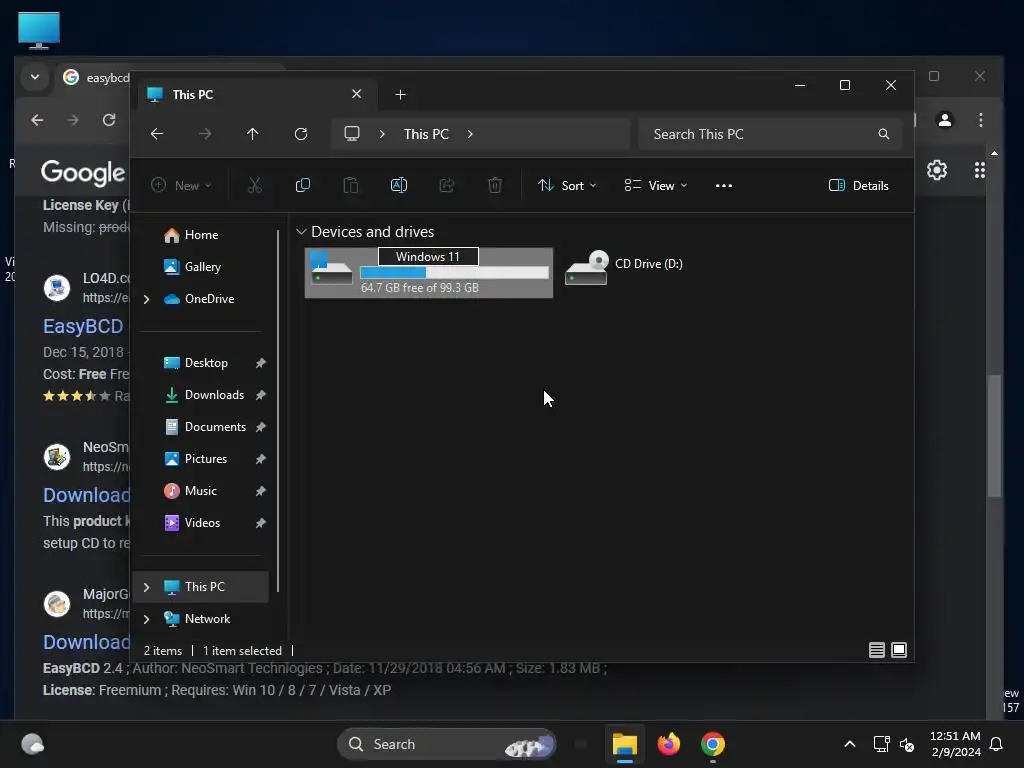Viewport: 1024px width, 768px height.
Task: Unpin Downloads from Quick access
Action: point(261,394)
